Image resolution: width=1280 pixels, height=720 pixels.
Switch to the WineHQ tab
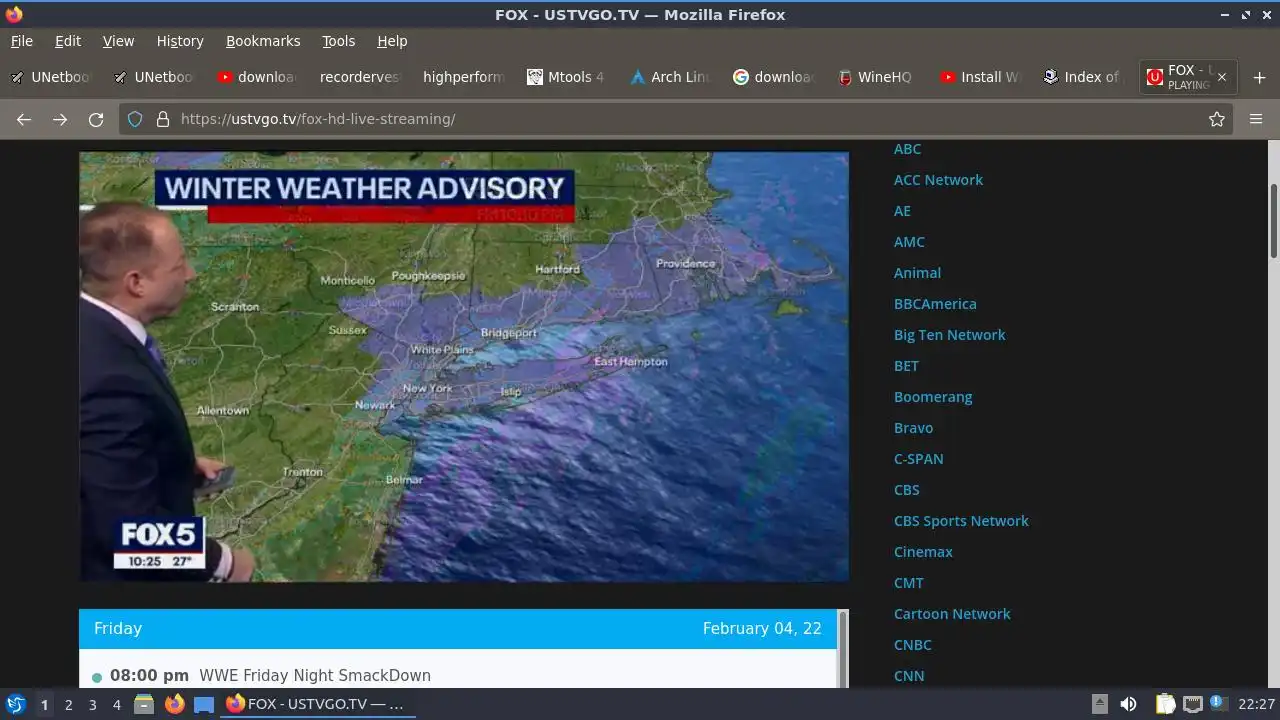click(875, 77)
